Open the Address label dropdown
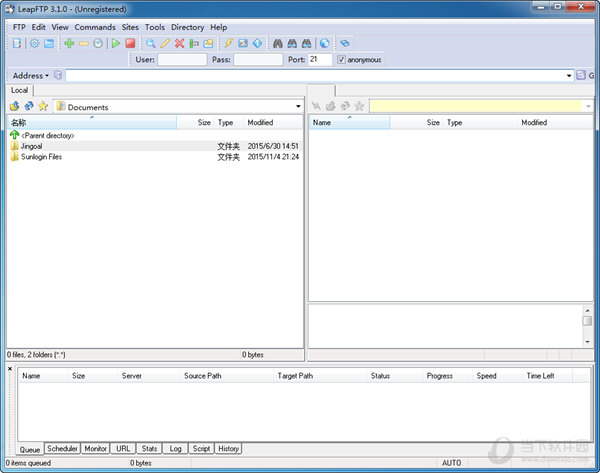The image size is (600, 473). tap(31, 75)
